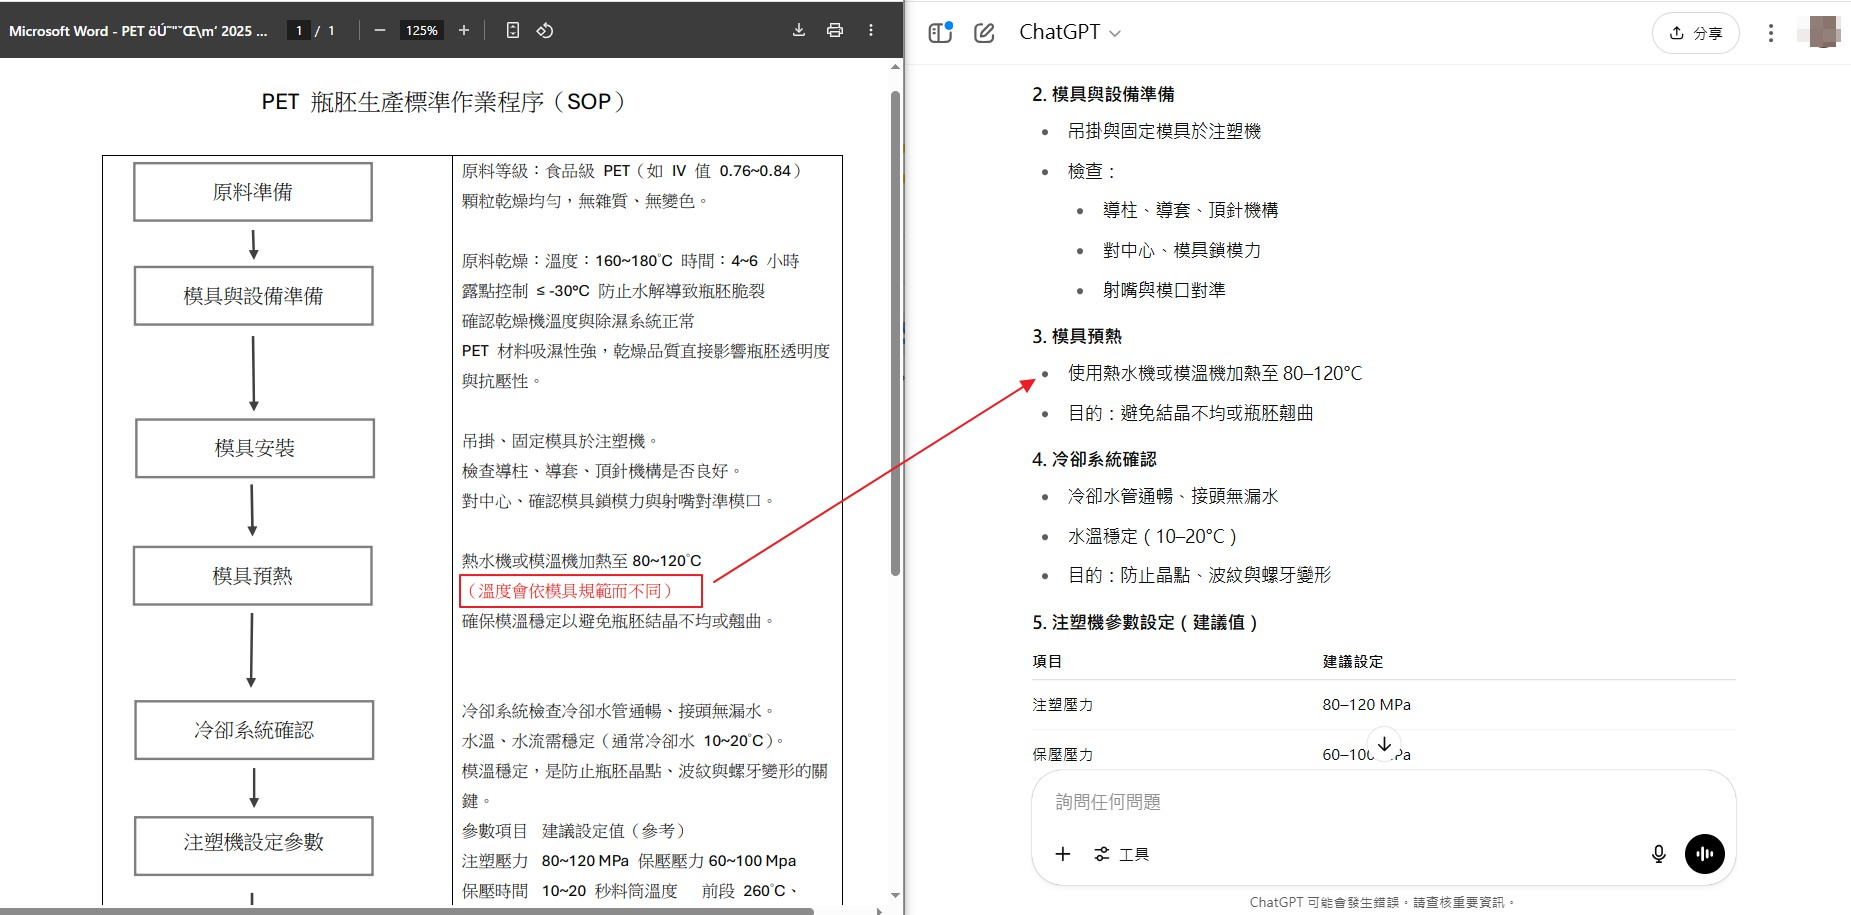Toggle fit to page icon
The width and height of the screenshot is (1851, 915).
point(512,30)
